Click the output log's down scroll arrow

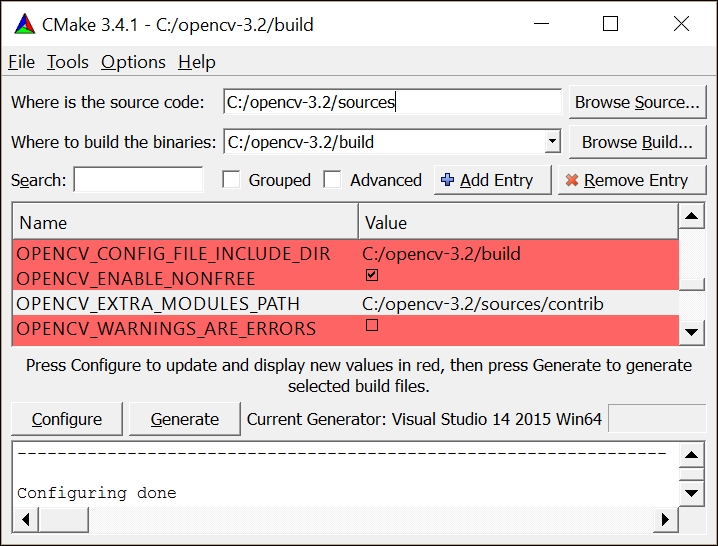click(691, 493)
